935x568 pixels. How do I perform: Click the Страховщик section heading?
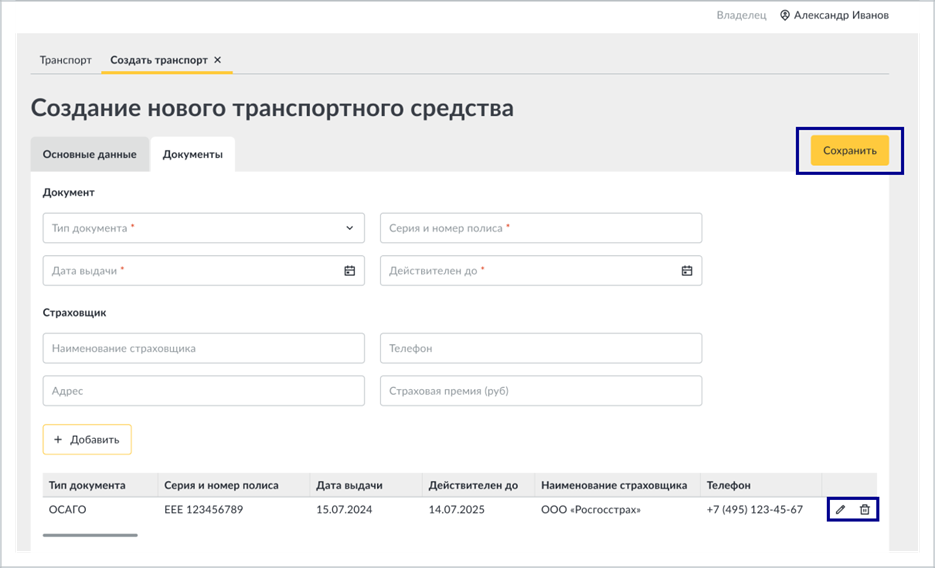point(75,312)
